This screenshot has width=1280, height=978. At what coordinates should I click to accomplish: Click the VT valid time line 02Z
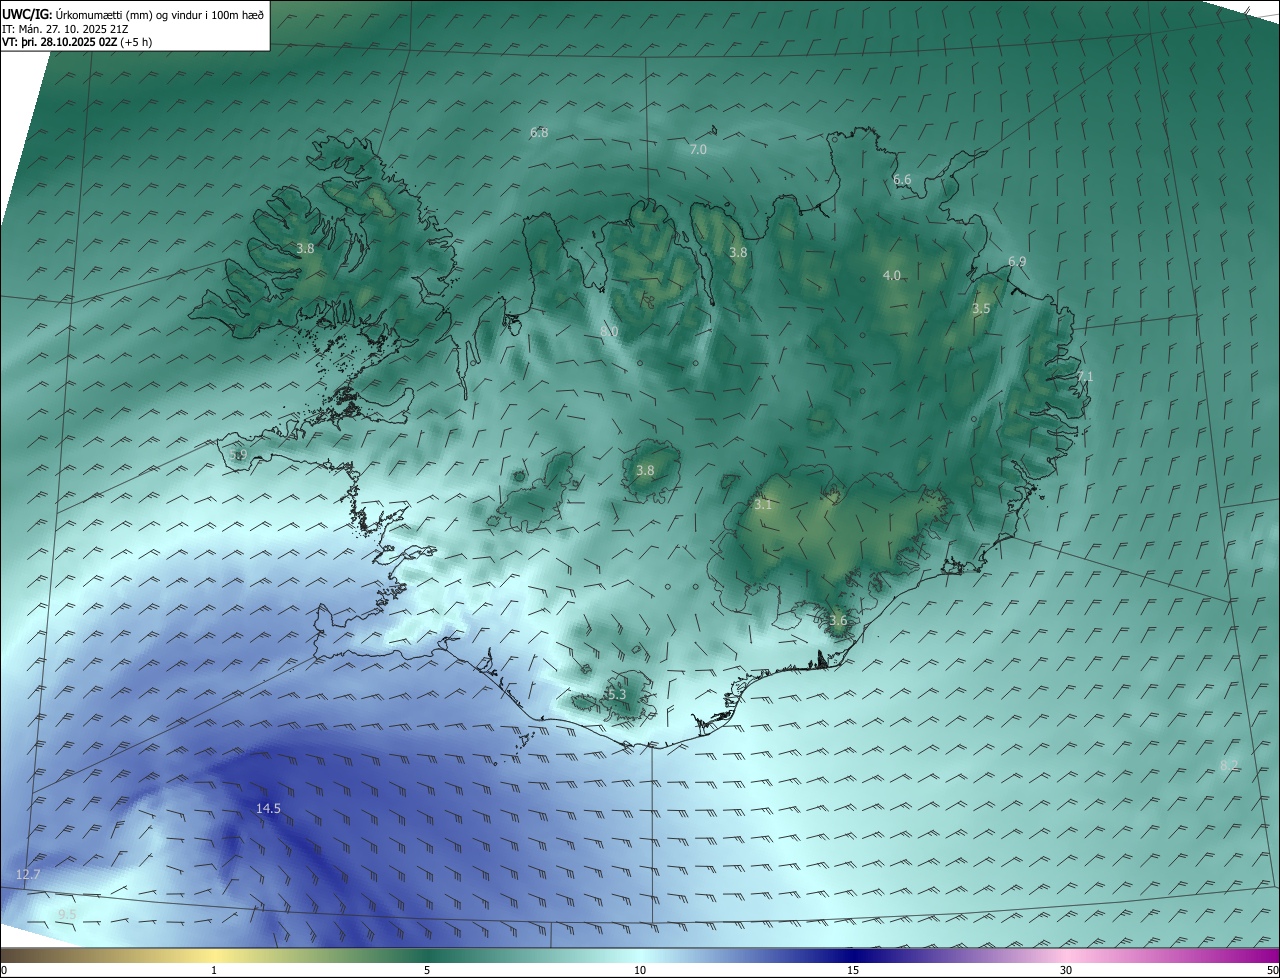pyautogui.click(x=74, y=43)
